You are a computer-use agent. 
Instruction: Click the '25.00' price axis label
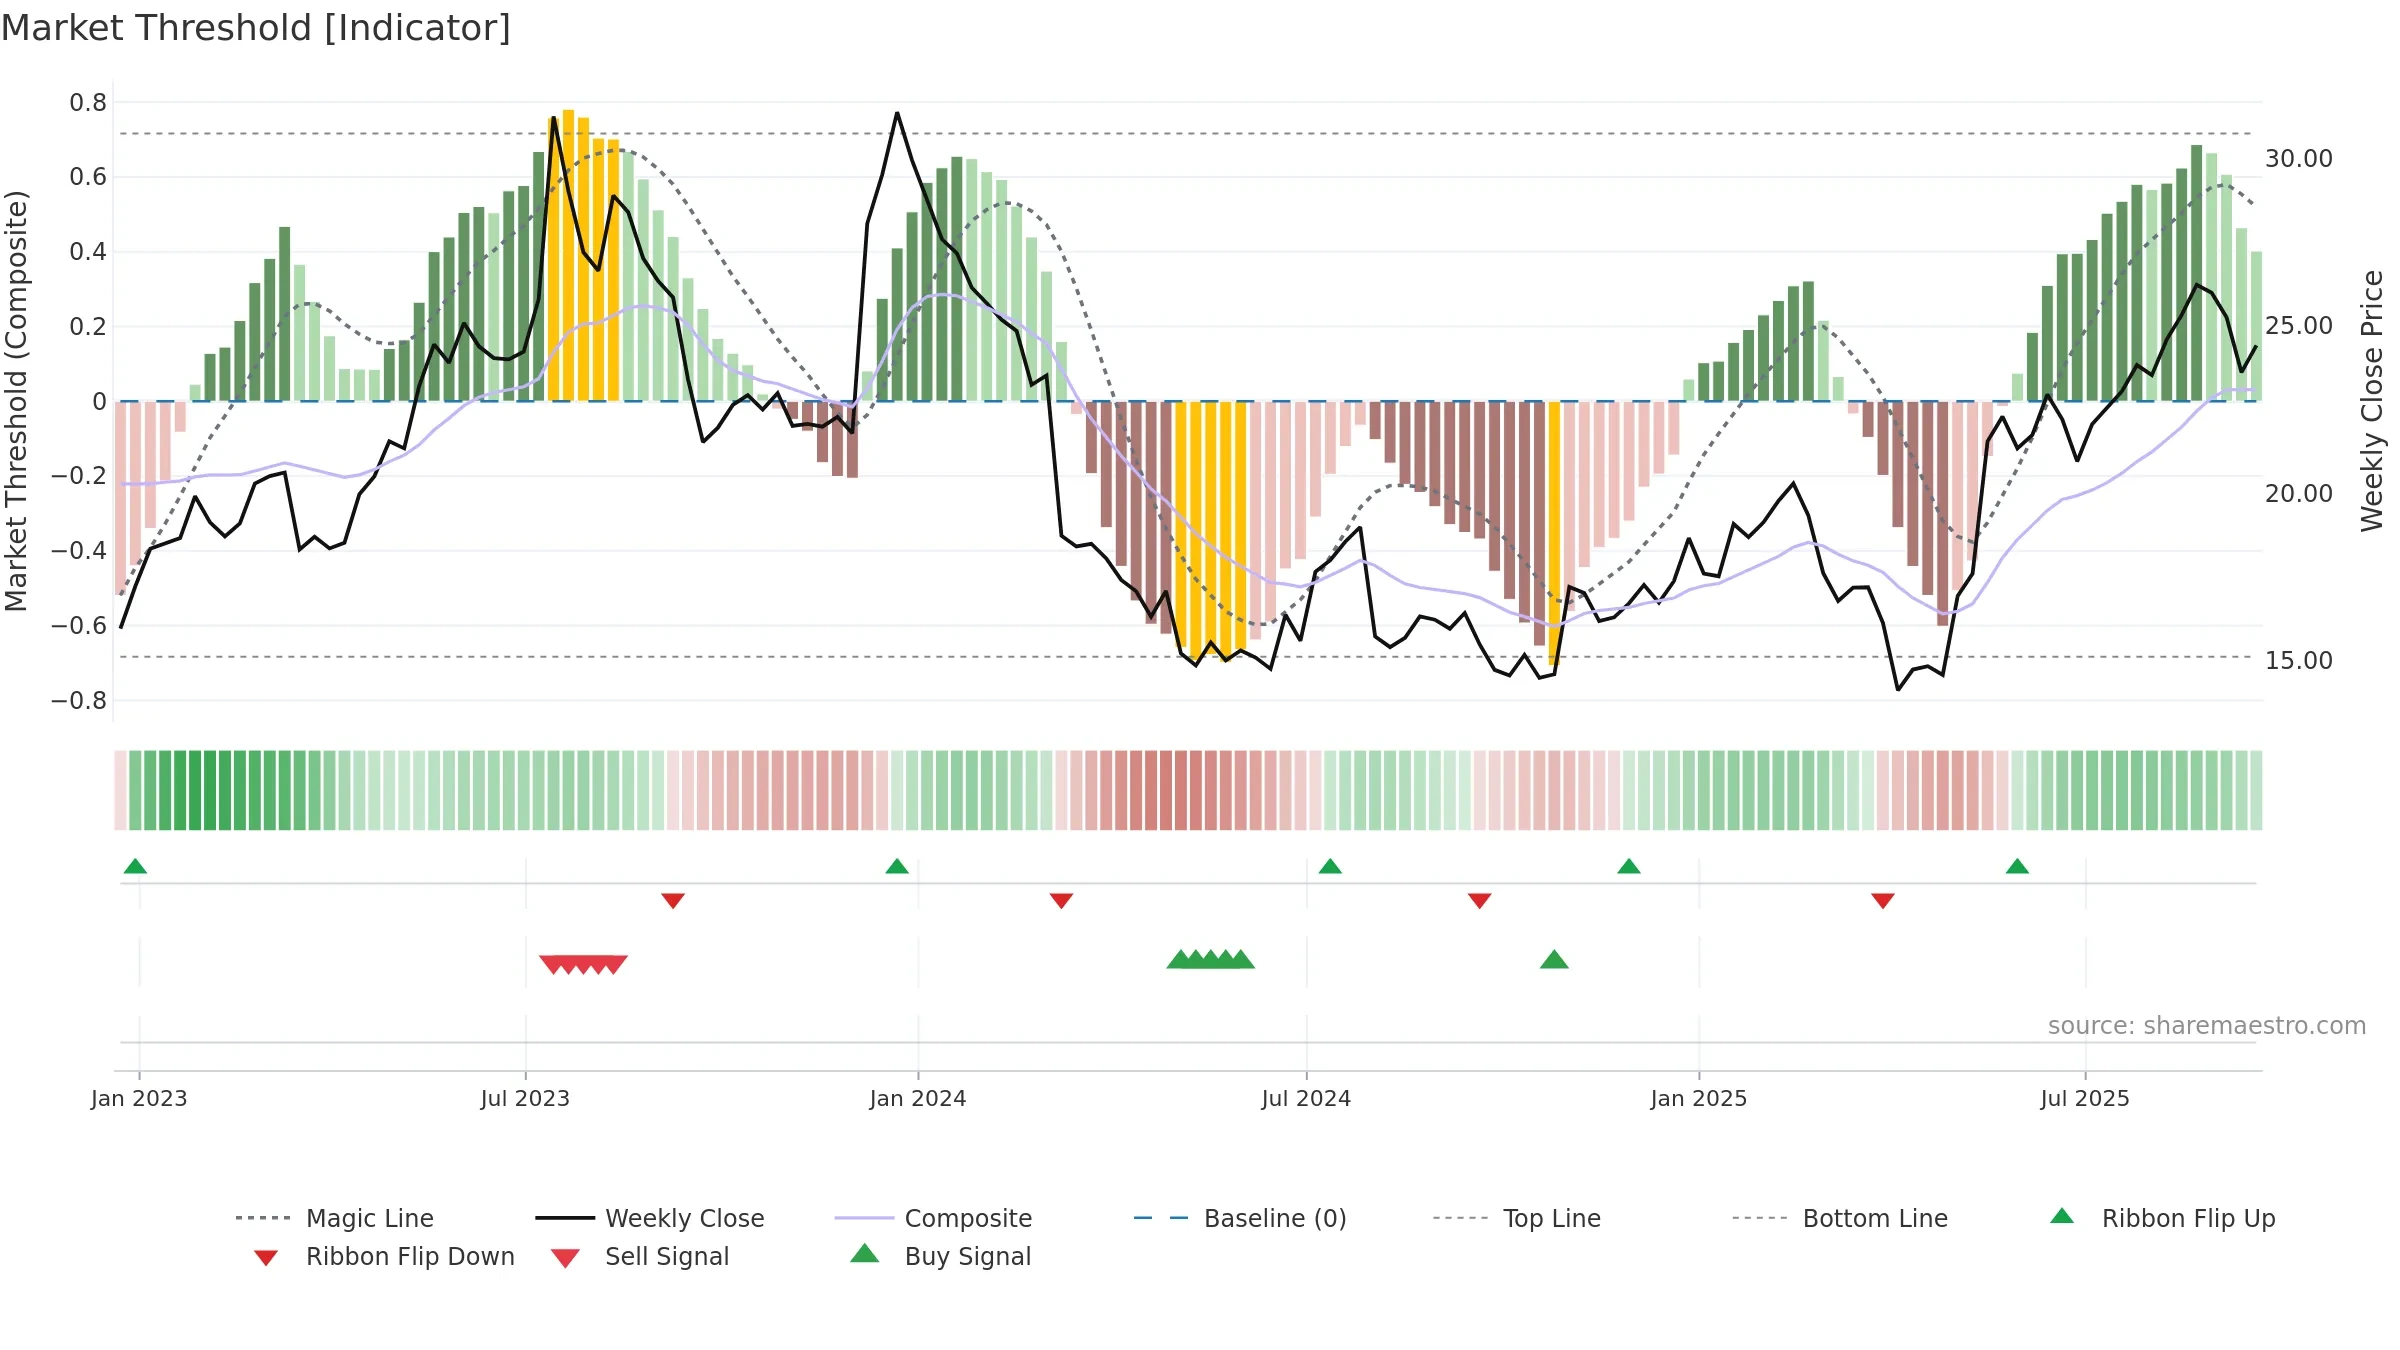(x=2299, y=325)
